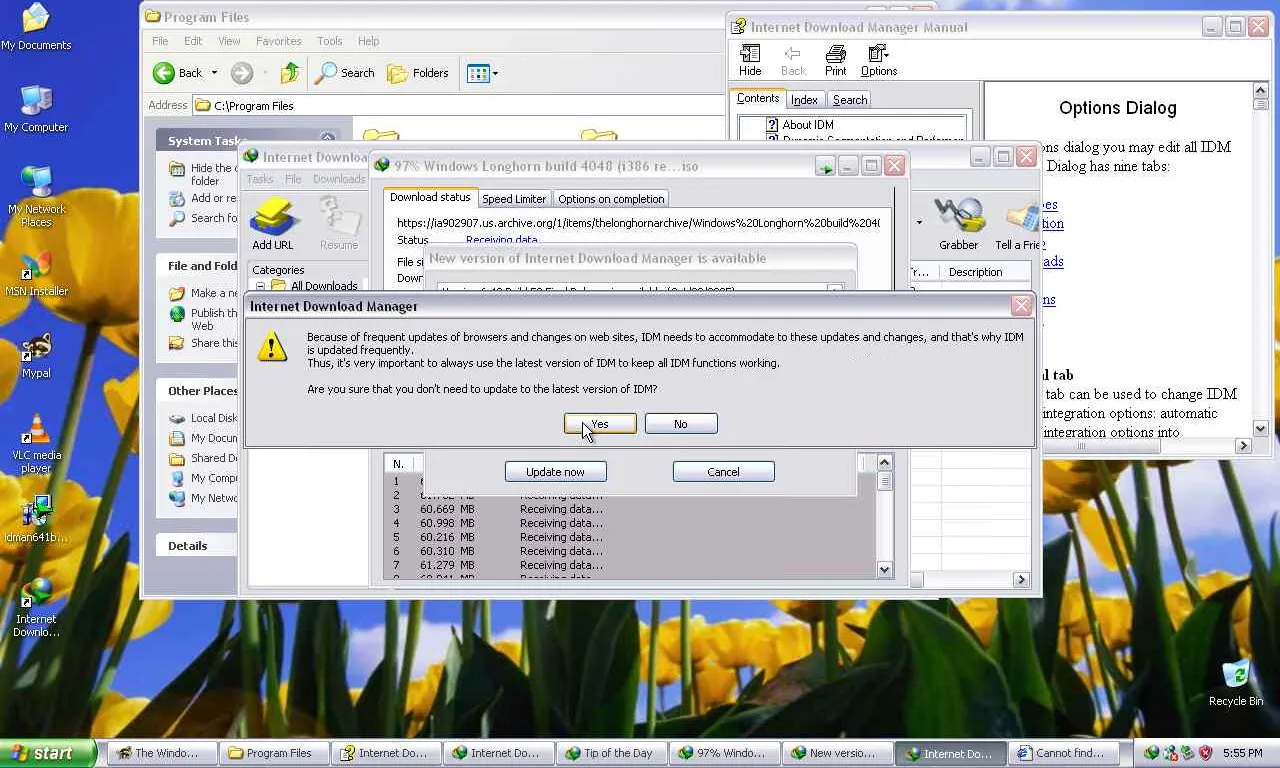Collapse the System Tasks panel

pos(327,138)
